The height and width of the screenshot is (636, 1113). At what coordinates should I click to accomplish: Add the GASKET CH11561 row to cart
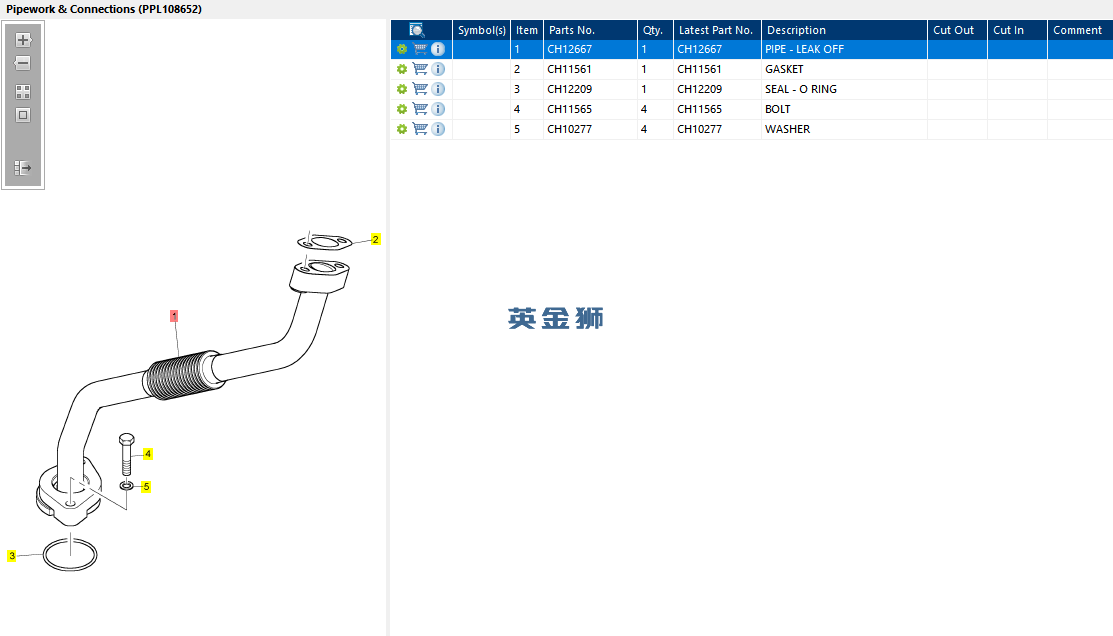(x=420, y=69)
